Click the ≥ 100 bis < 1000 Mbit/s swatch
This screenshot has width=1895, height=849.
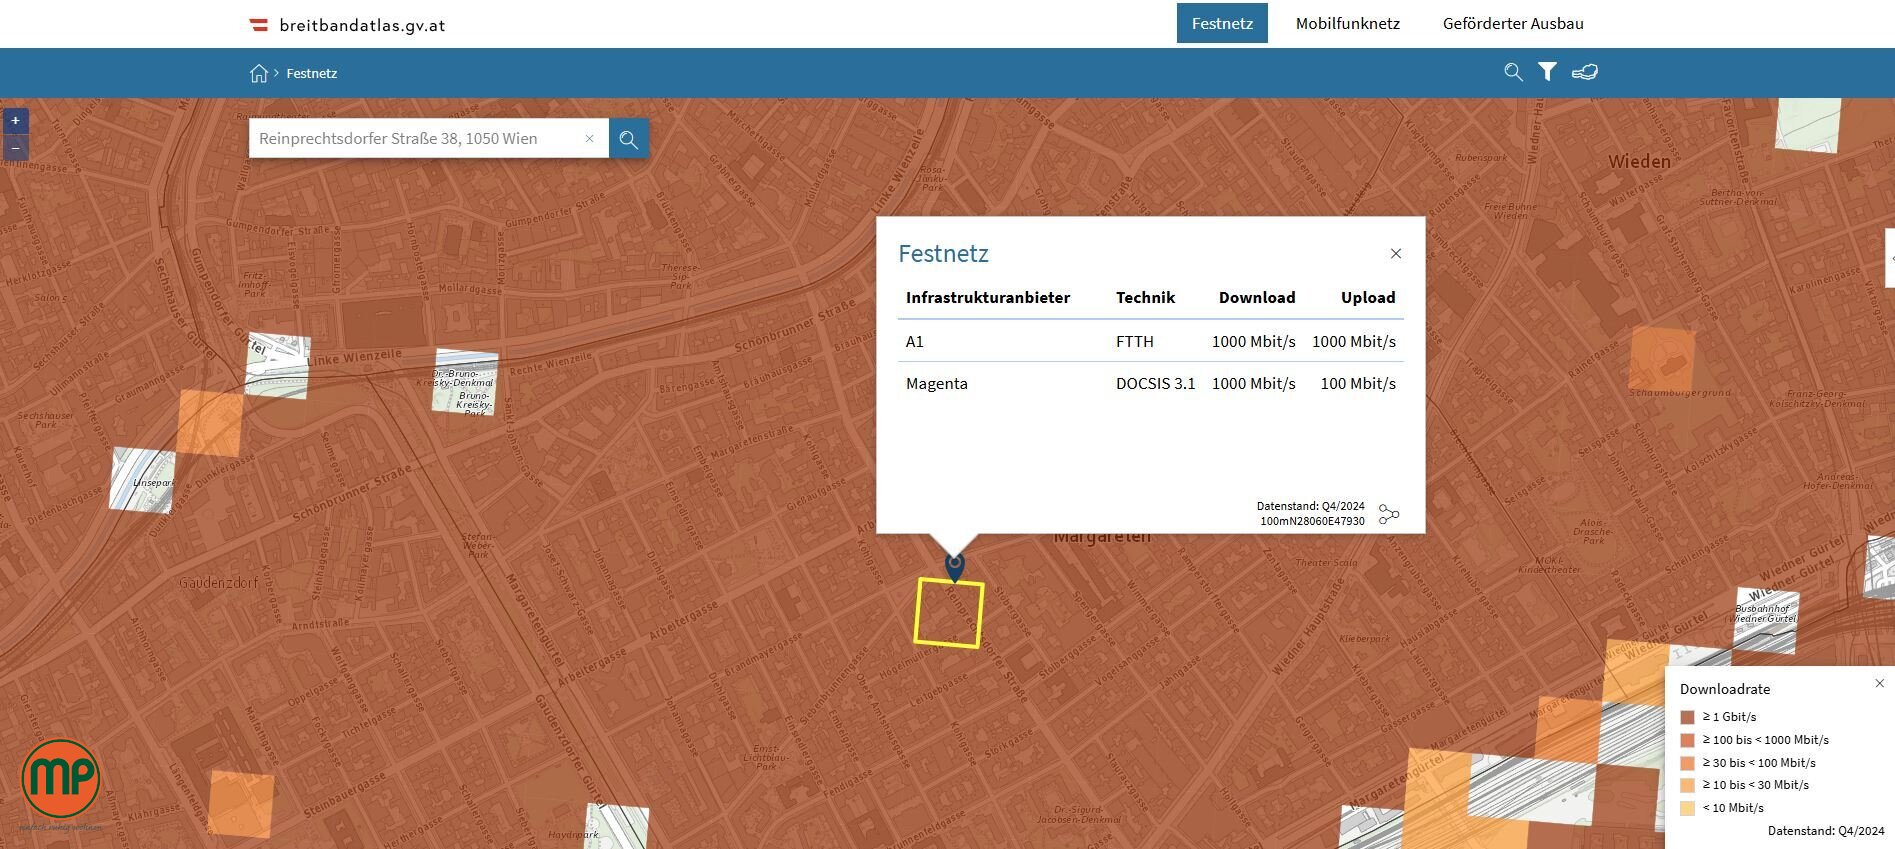1688,740
